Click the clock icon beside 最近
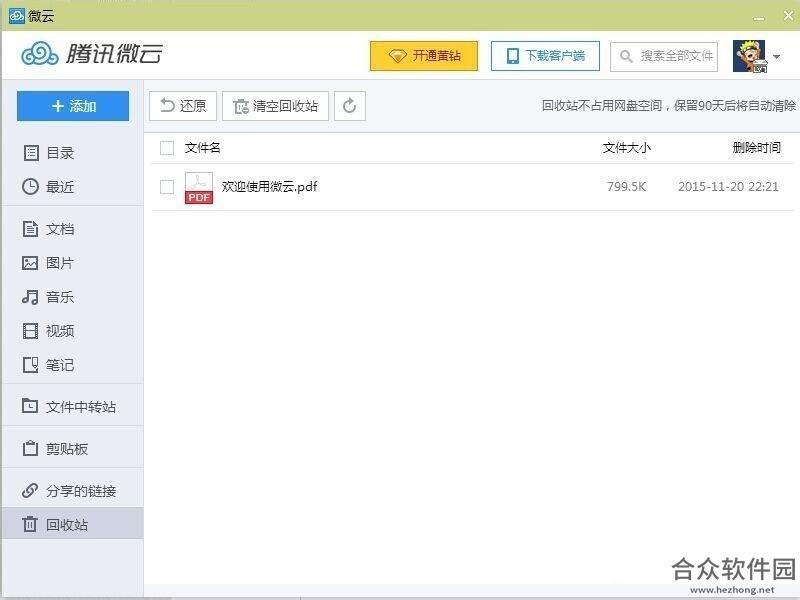 coord(30,187)
